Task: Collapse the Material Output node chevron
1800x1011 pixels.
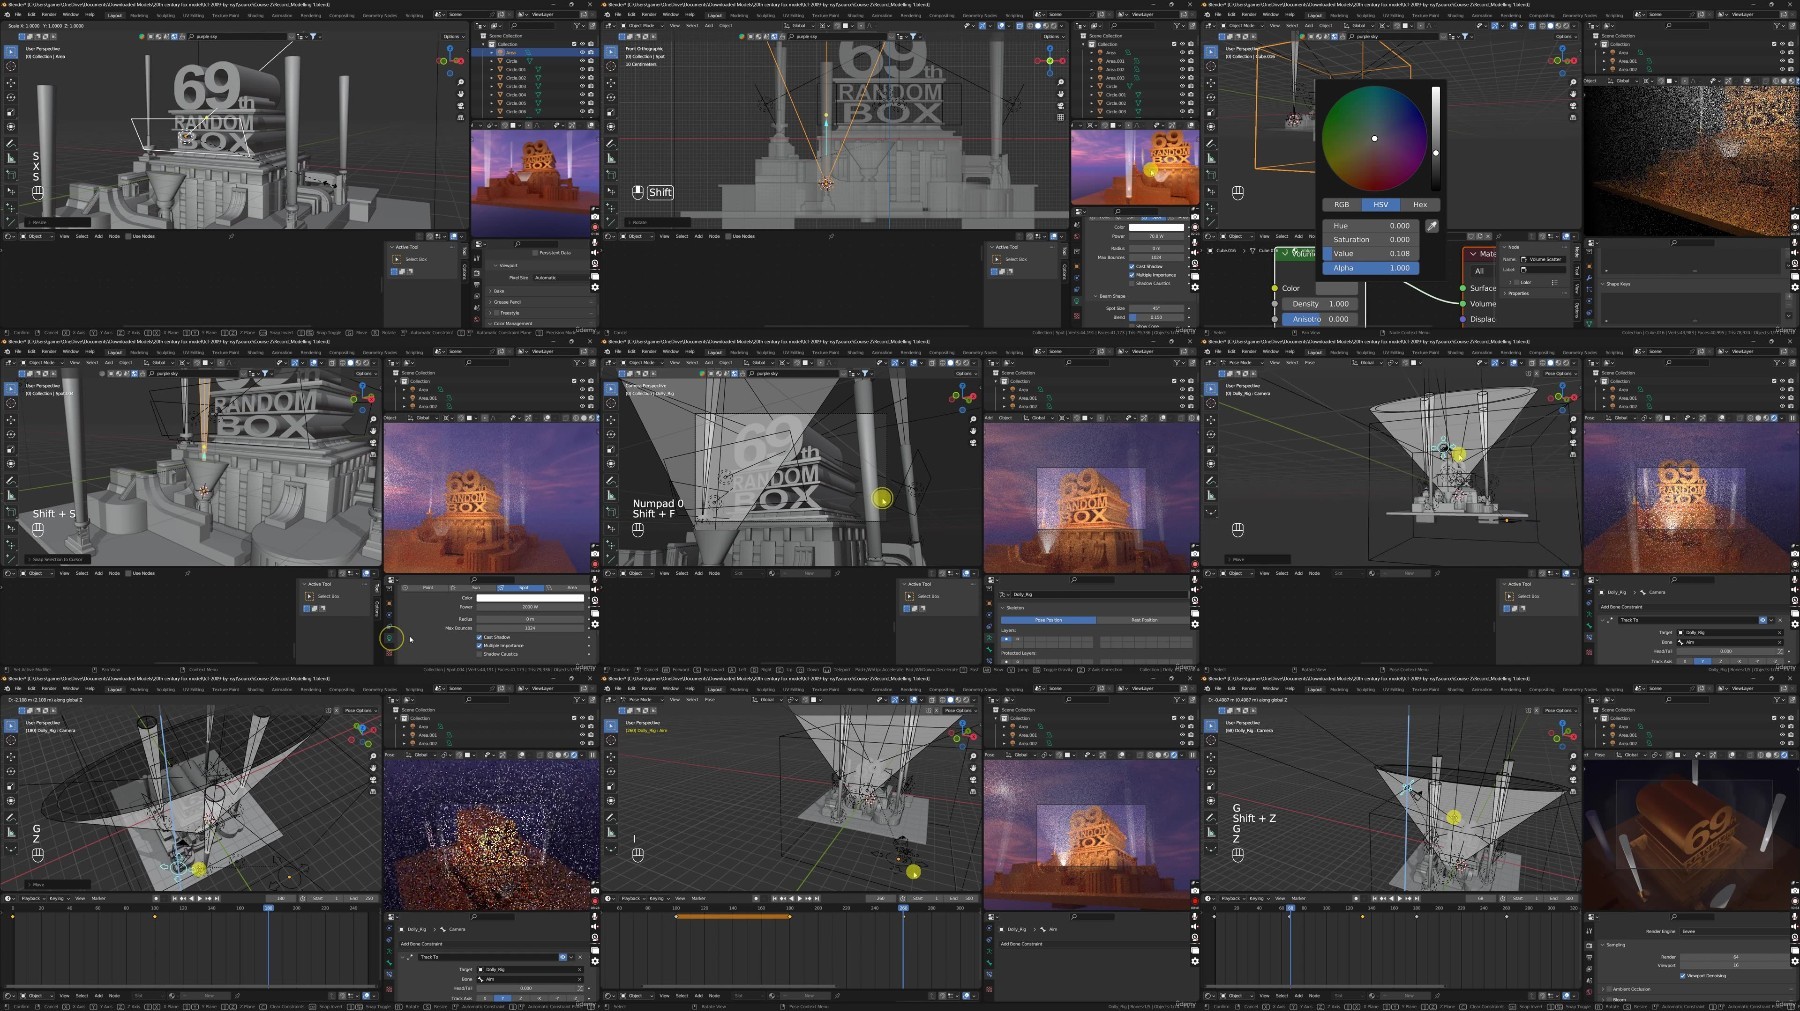Action: point(1473,254)
